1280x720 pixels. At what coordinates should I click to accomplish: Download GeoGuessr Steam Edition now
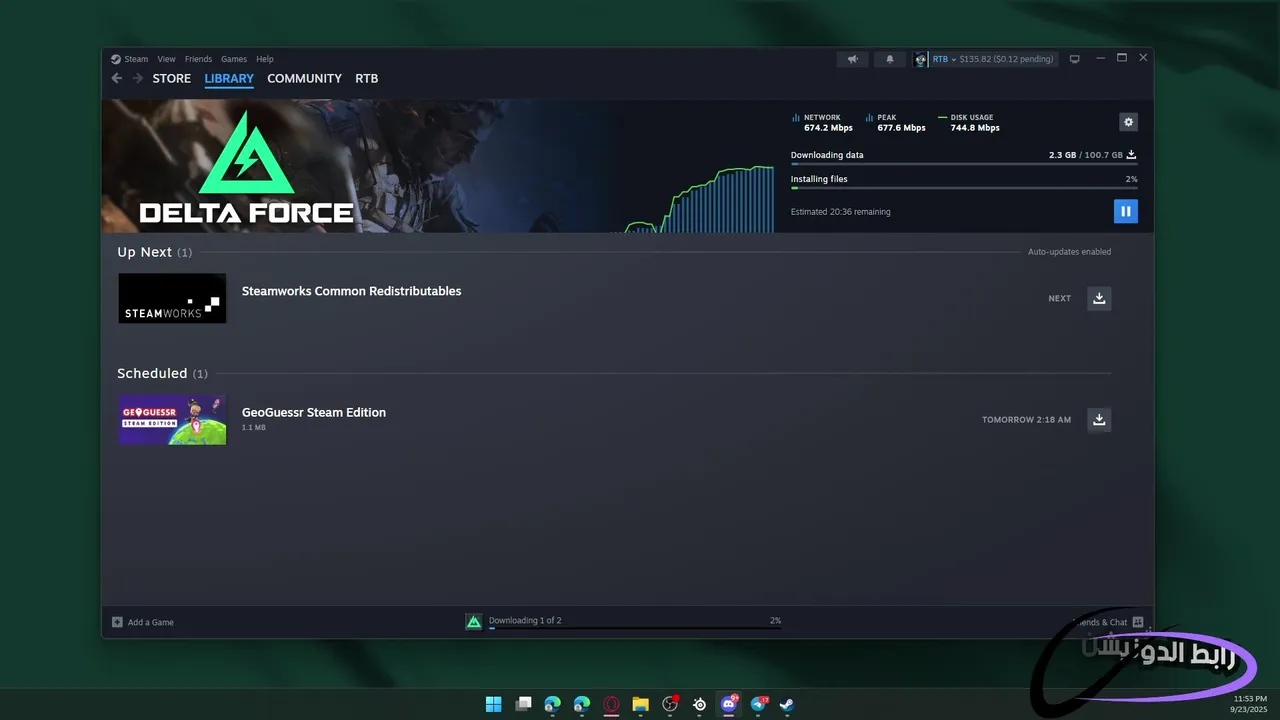[1099, 419]
